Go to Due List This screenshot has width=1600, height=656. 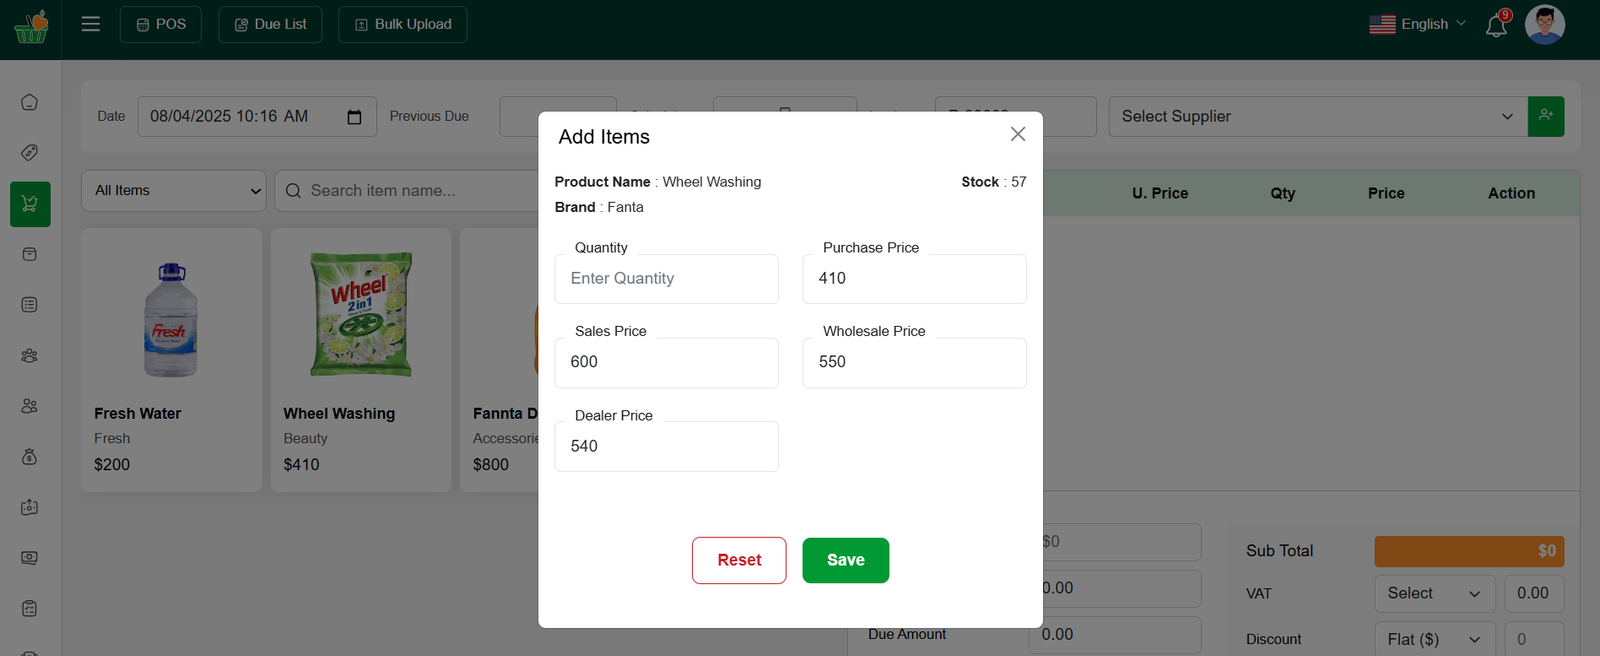tap(270, 24)
